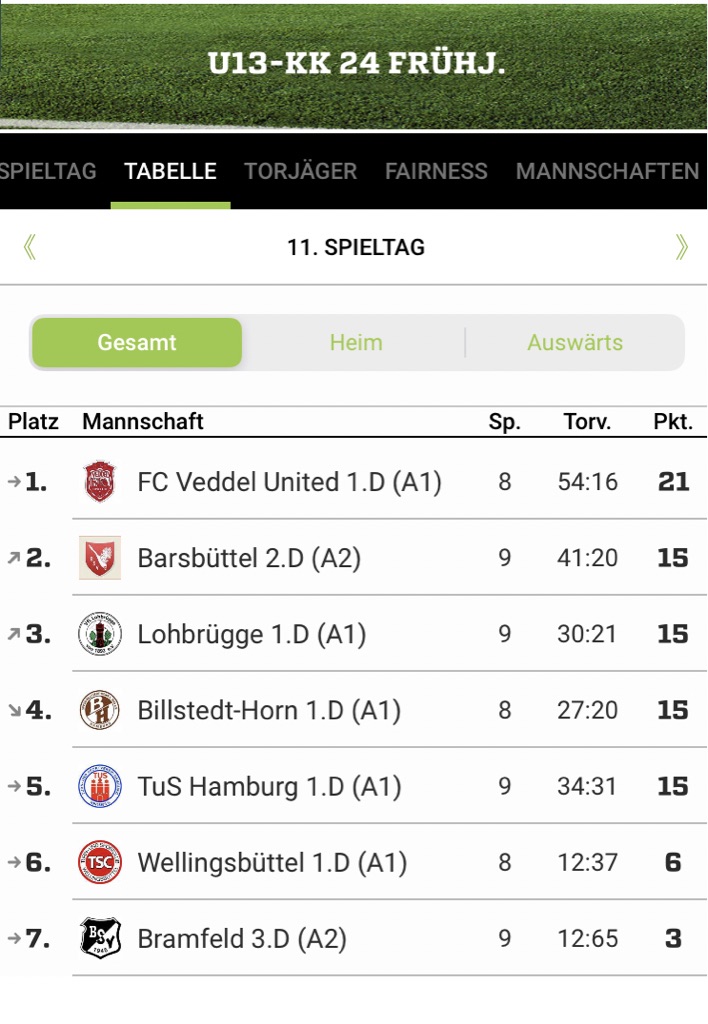Tap the Barsbüttel red shield logo
The height and width of the screenshot is (1024, 708).
click(100, 558)
